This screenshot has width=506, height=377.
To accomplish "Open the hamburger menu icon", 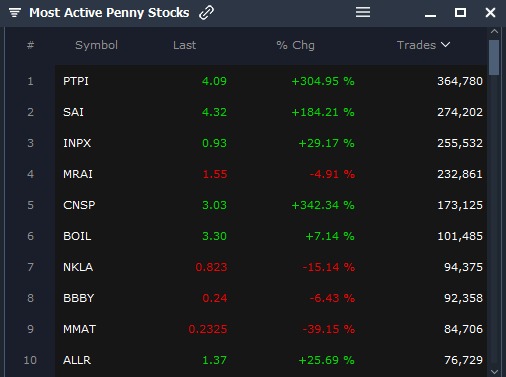I will [363, 12].
